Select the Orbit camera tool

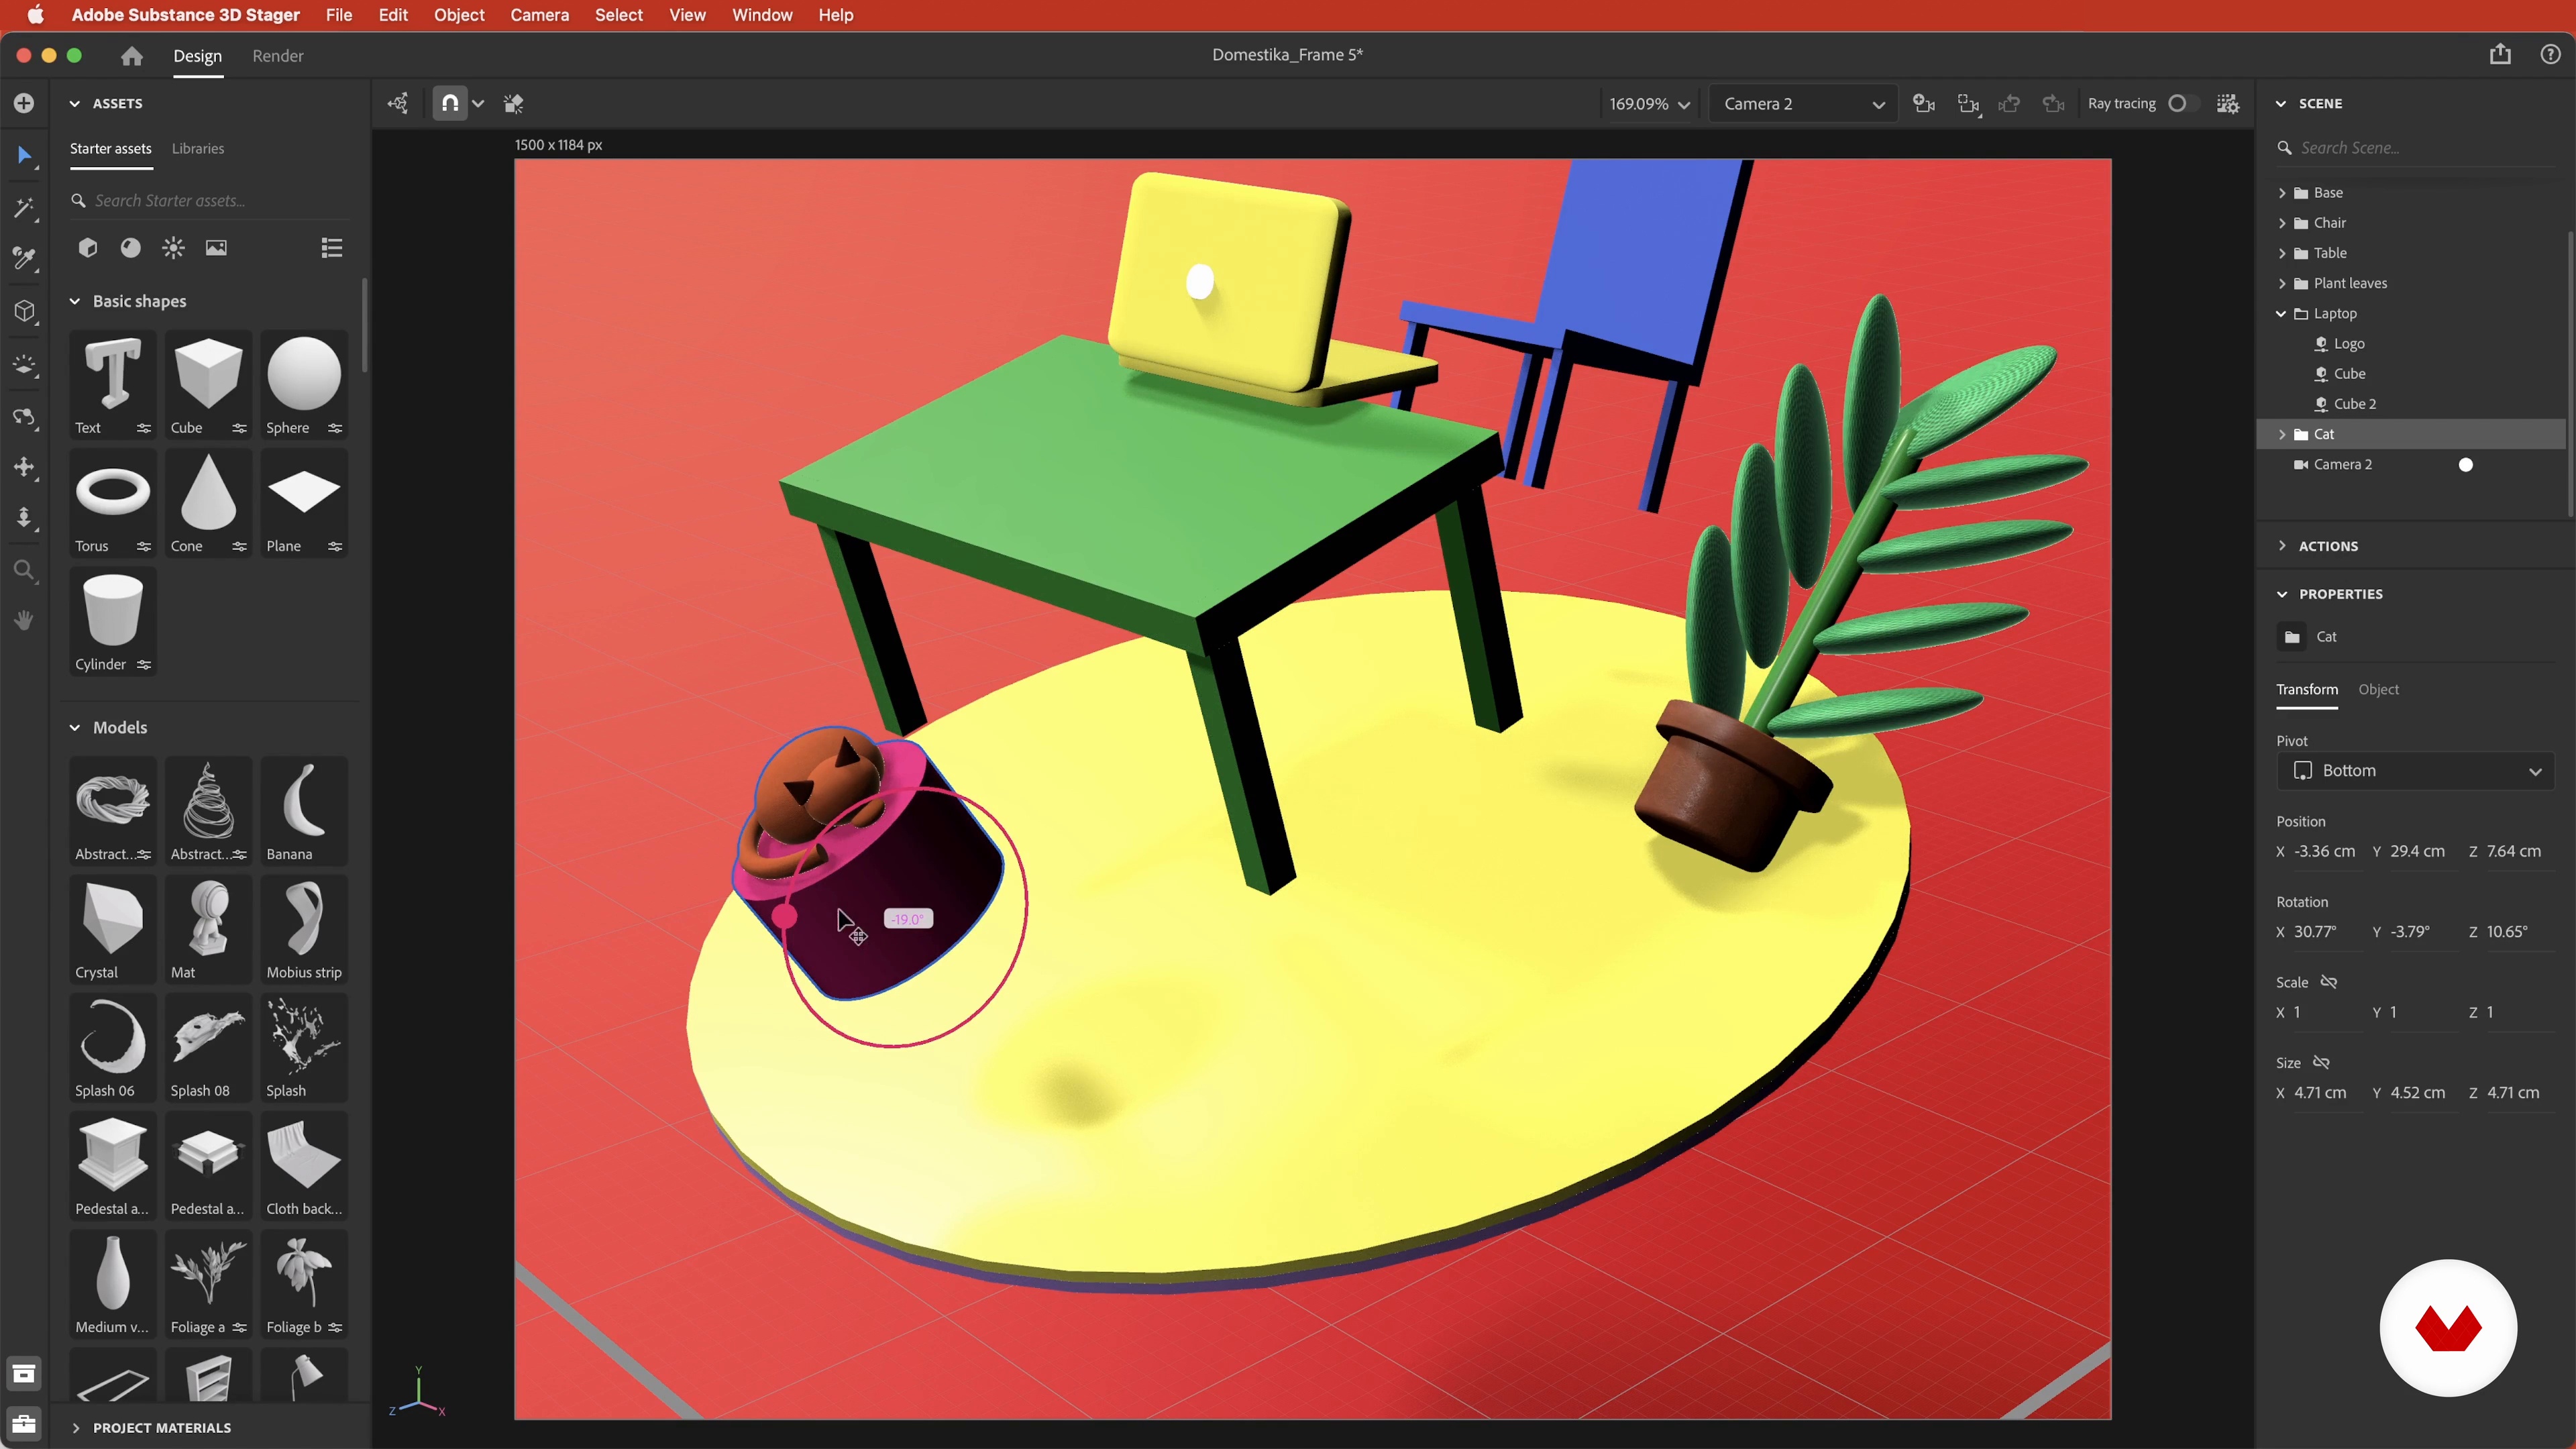tap(25, 416)
